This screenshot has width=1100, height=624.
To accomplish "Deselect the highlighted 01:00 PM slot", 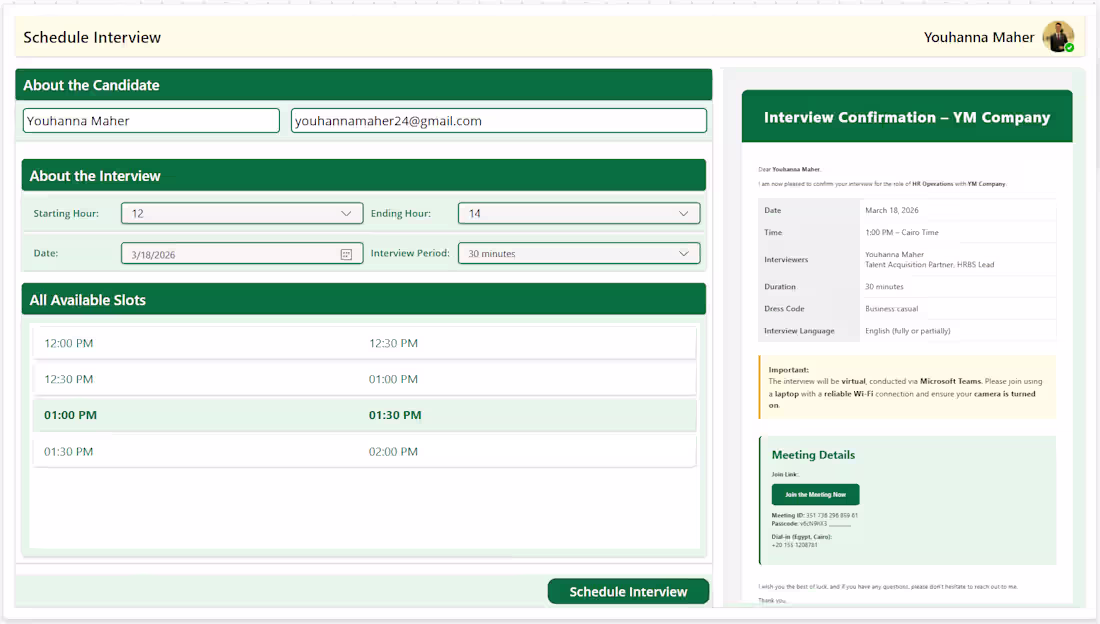I will click(x=364, y=415).
